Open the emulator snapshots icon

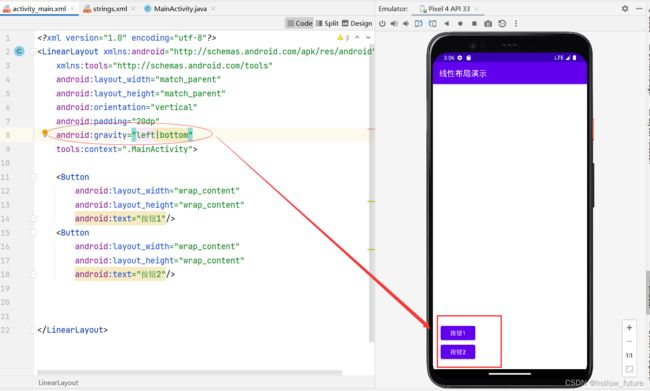(x=502, y=24)
